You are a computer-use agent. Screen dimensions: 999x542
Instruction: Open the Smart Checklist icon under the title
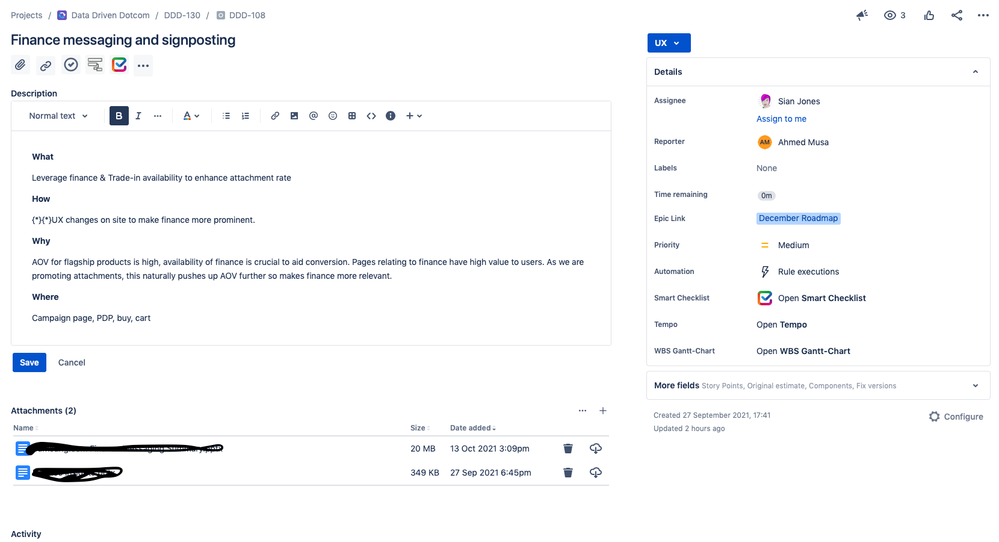119,65
